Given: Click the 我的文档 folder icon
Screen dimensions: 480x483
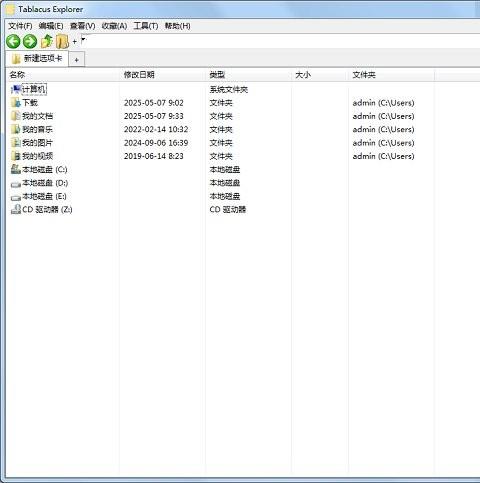Looking at the screenshot, I should click(x=16, y=116).
